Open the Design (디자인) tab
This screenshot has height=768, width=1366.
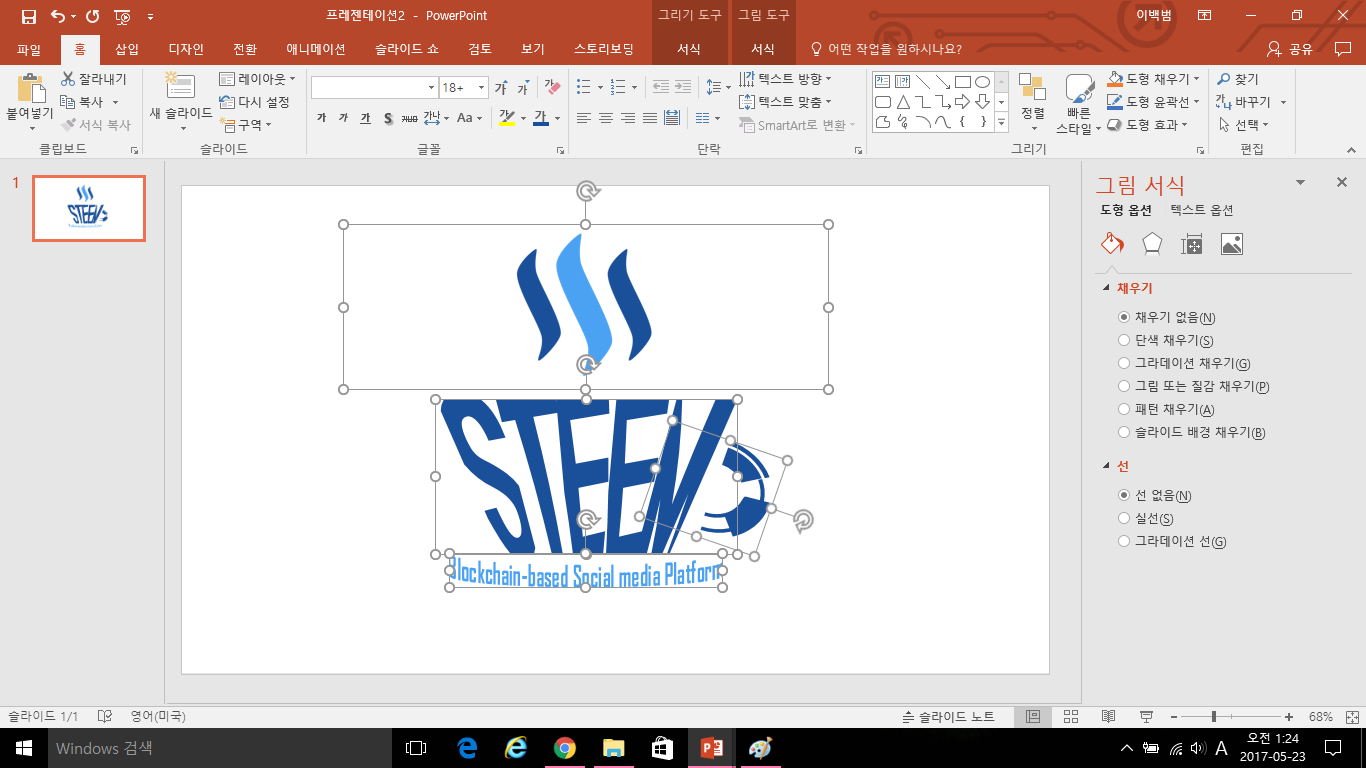[x=186, y=49]
